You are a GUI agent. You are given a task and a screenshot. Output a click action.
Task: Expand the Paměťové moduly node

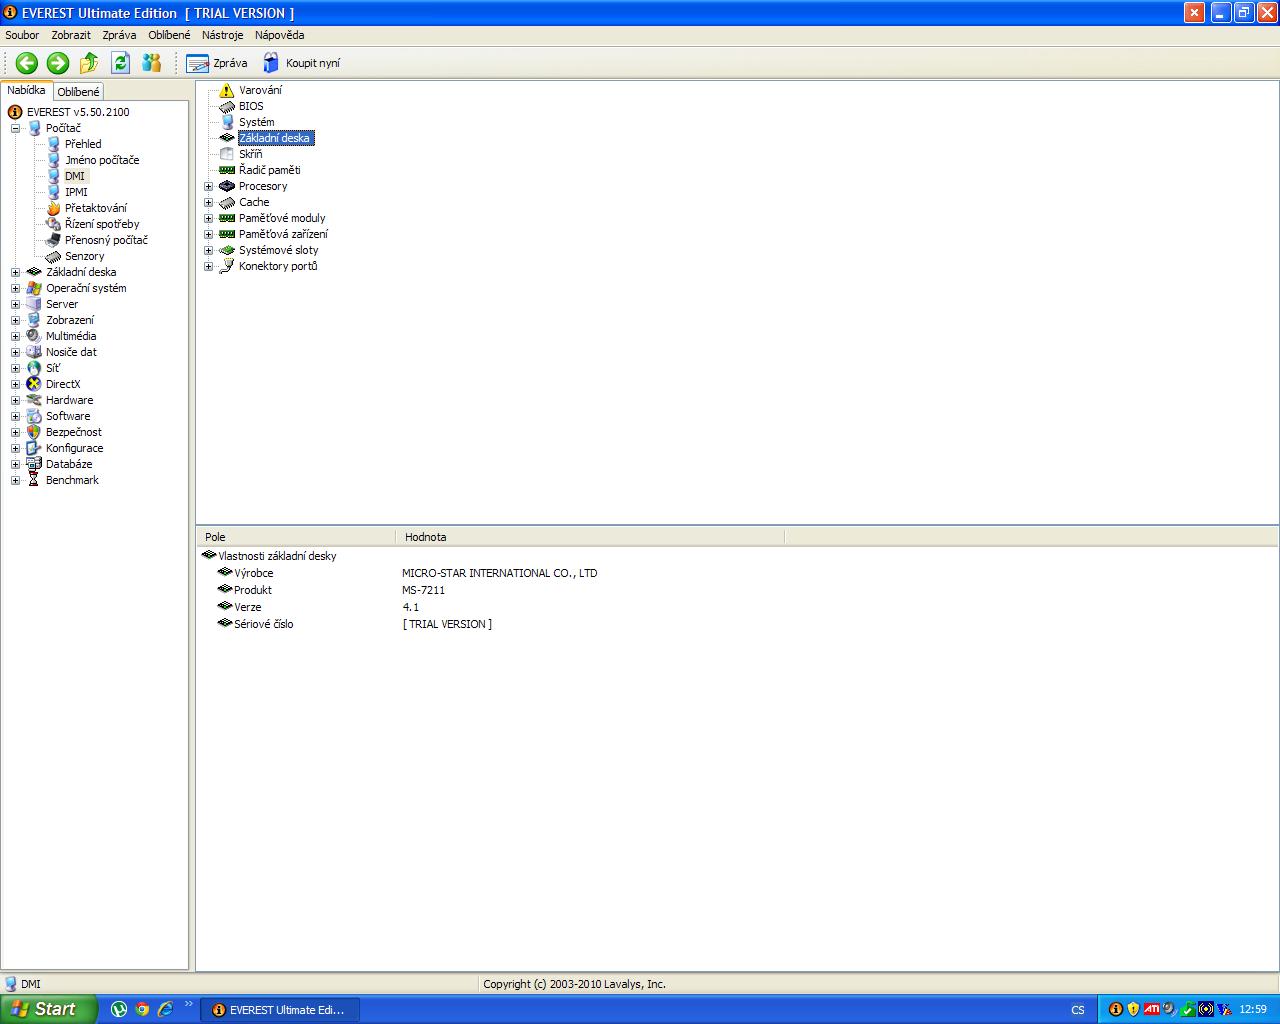(x=208, y=218)
